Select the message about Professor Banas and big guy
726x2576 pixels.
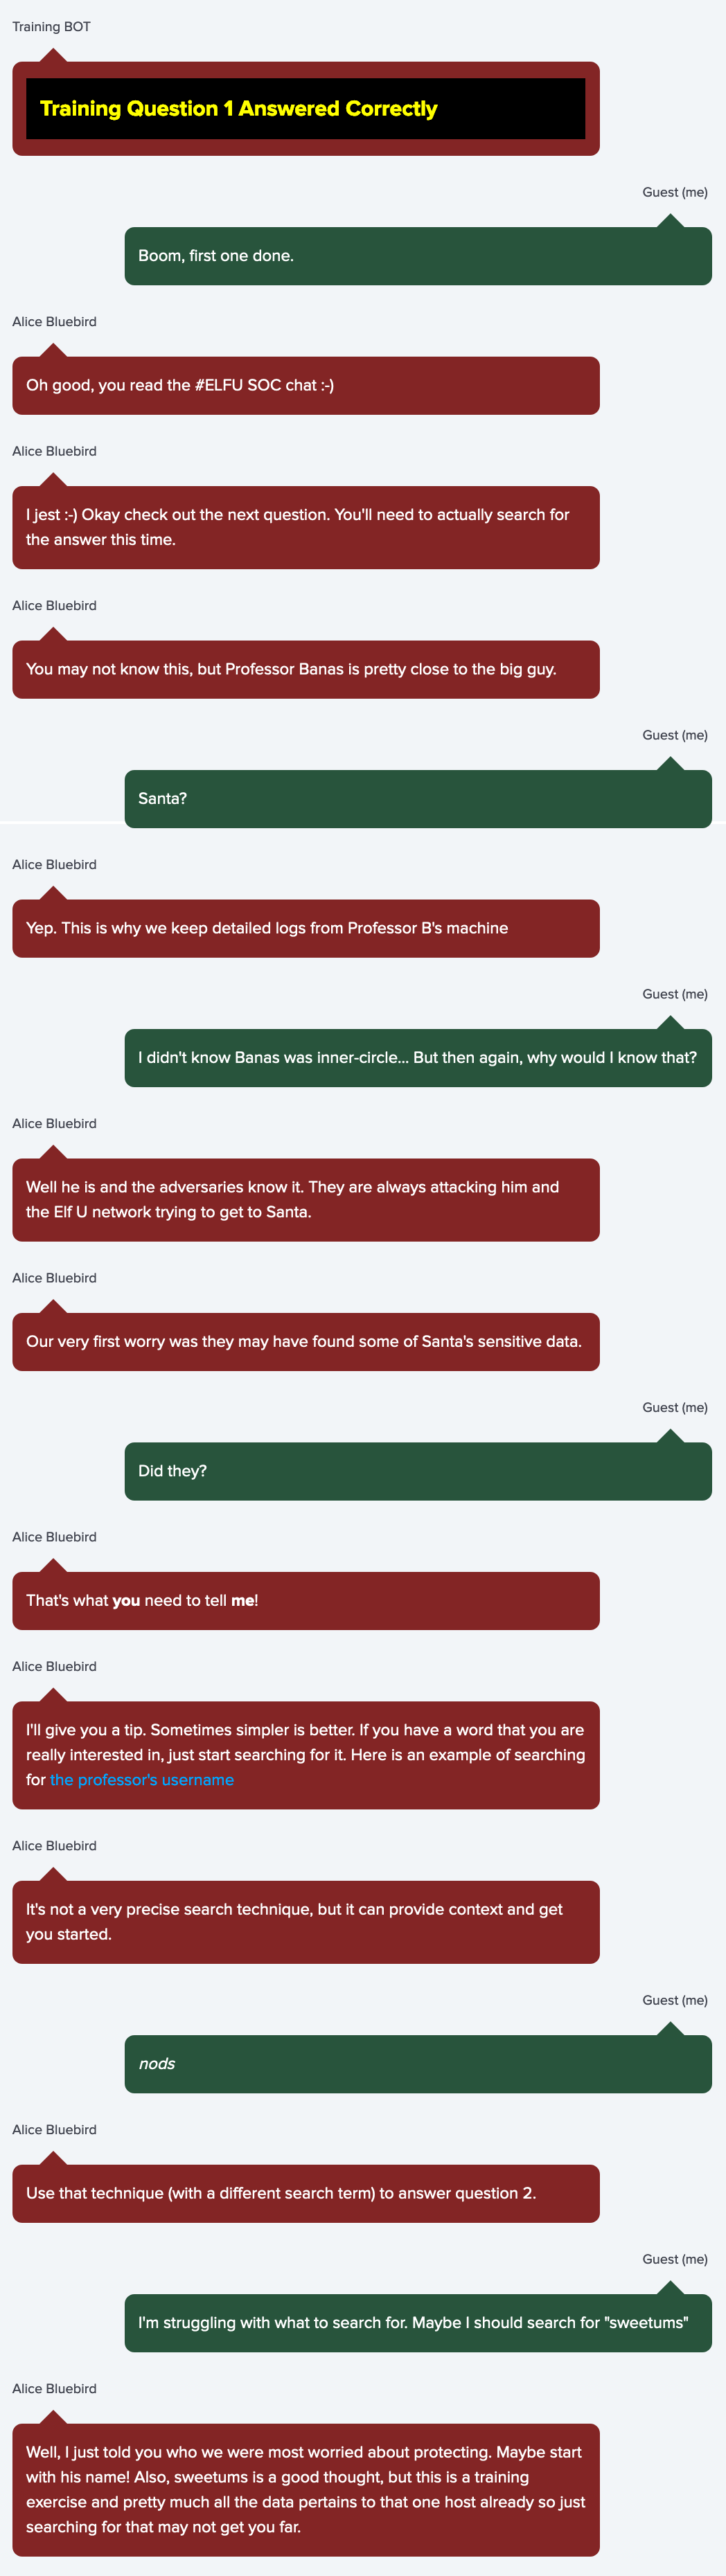tap(305, 669)
